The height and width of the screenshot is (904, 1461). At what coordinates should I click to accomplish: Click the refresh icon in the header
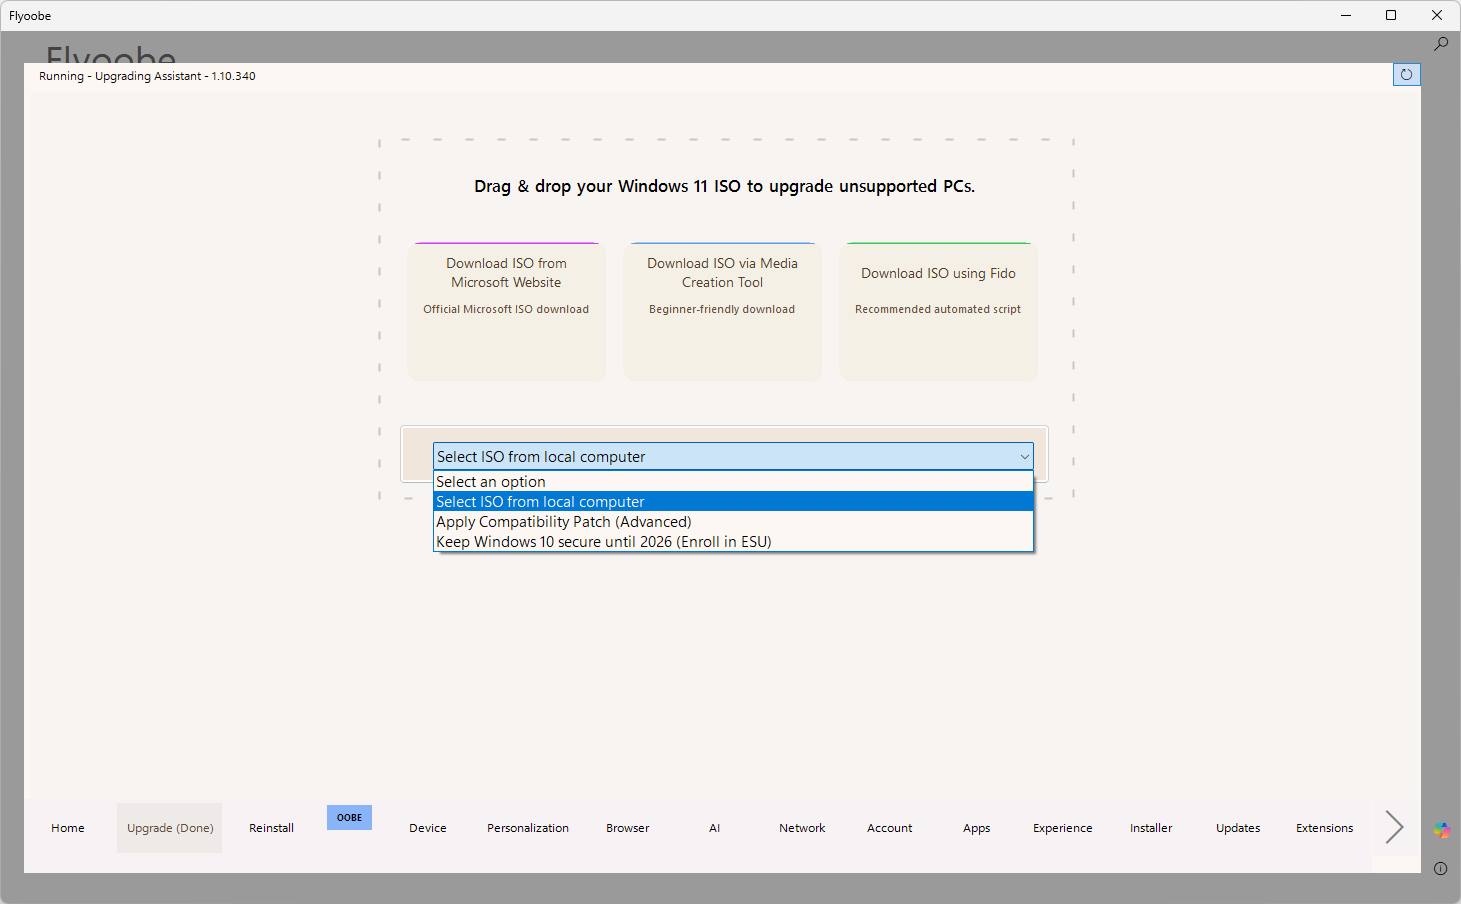point(1406,74)
